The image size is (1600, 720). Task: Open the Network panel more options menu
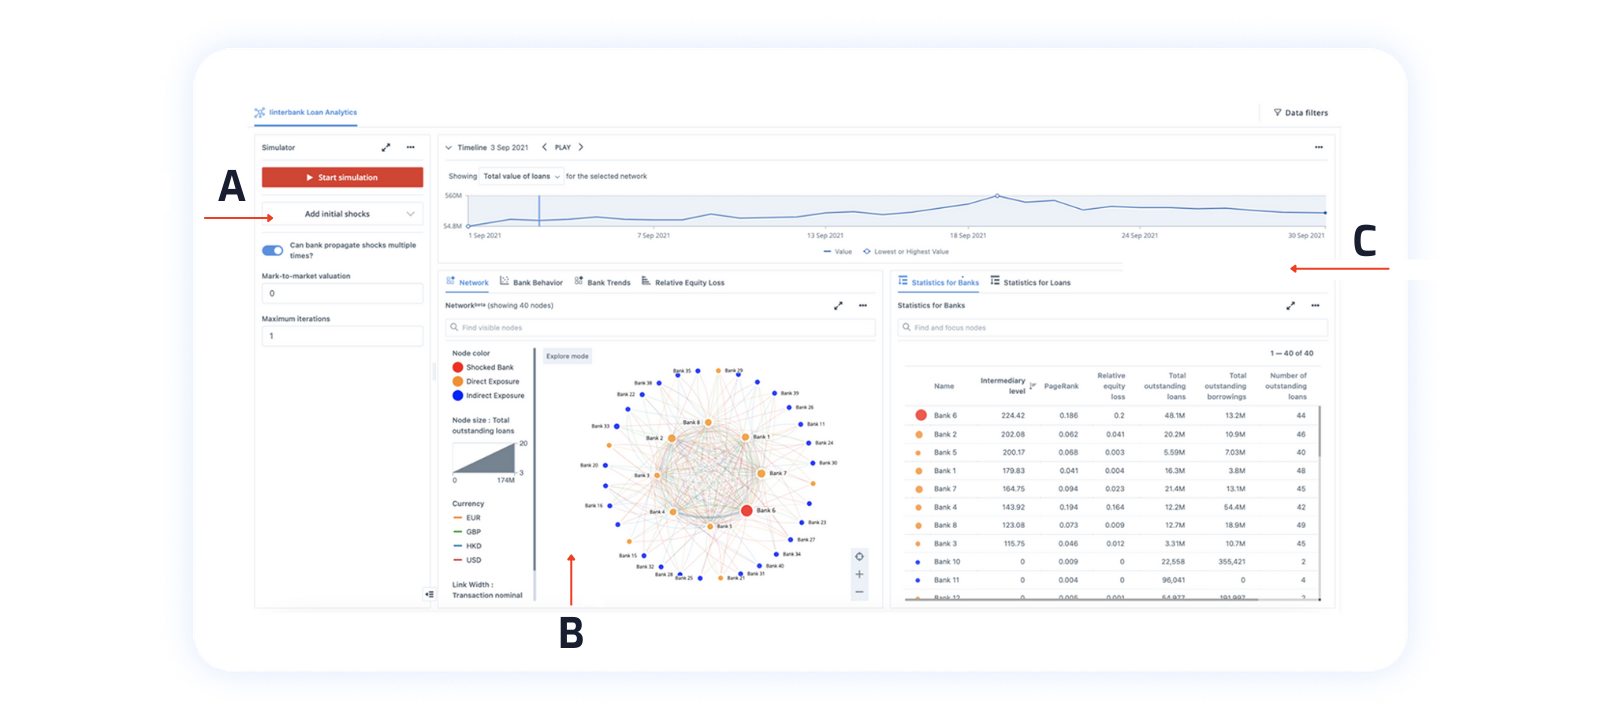[863, 306]
